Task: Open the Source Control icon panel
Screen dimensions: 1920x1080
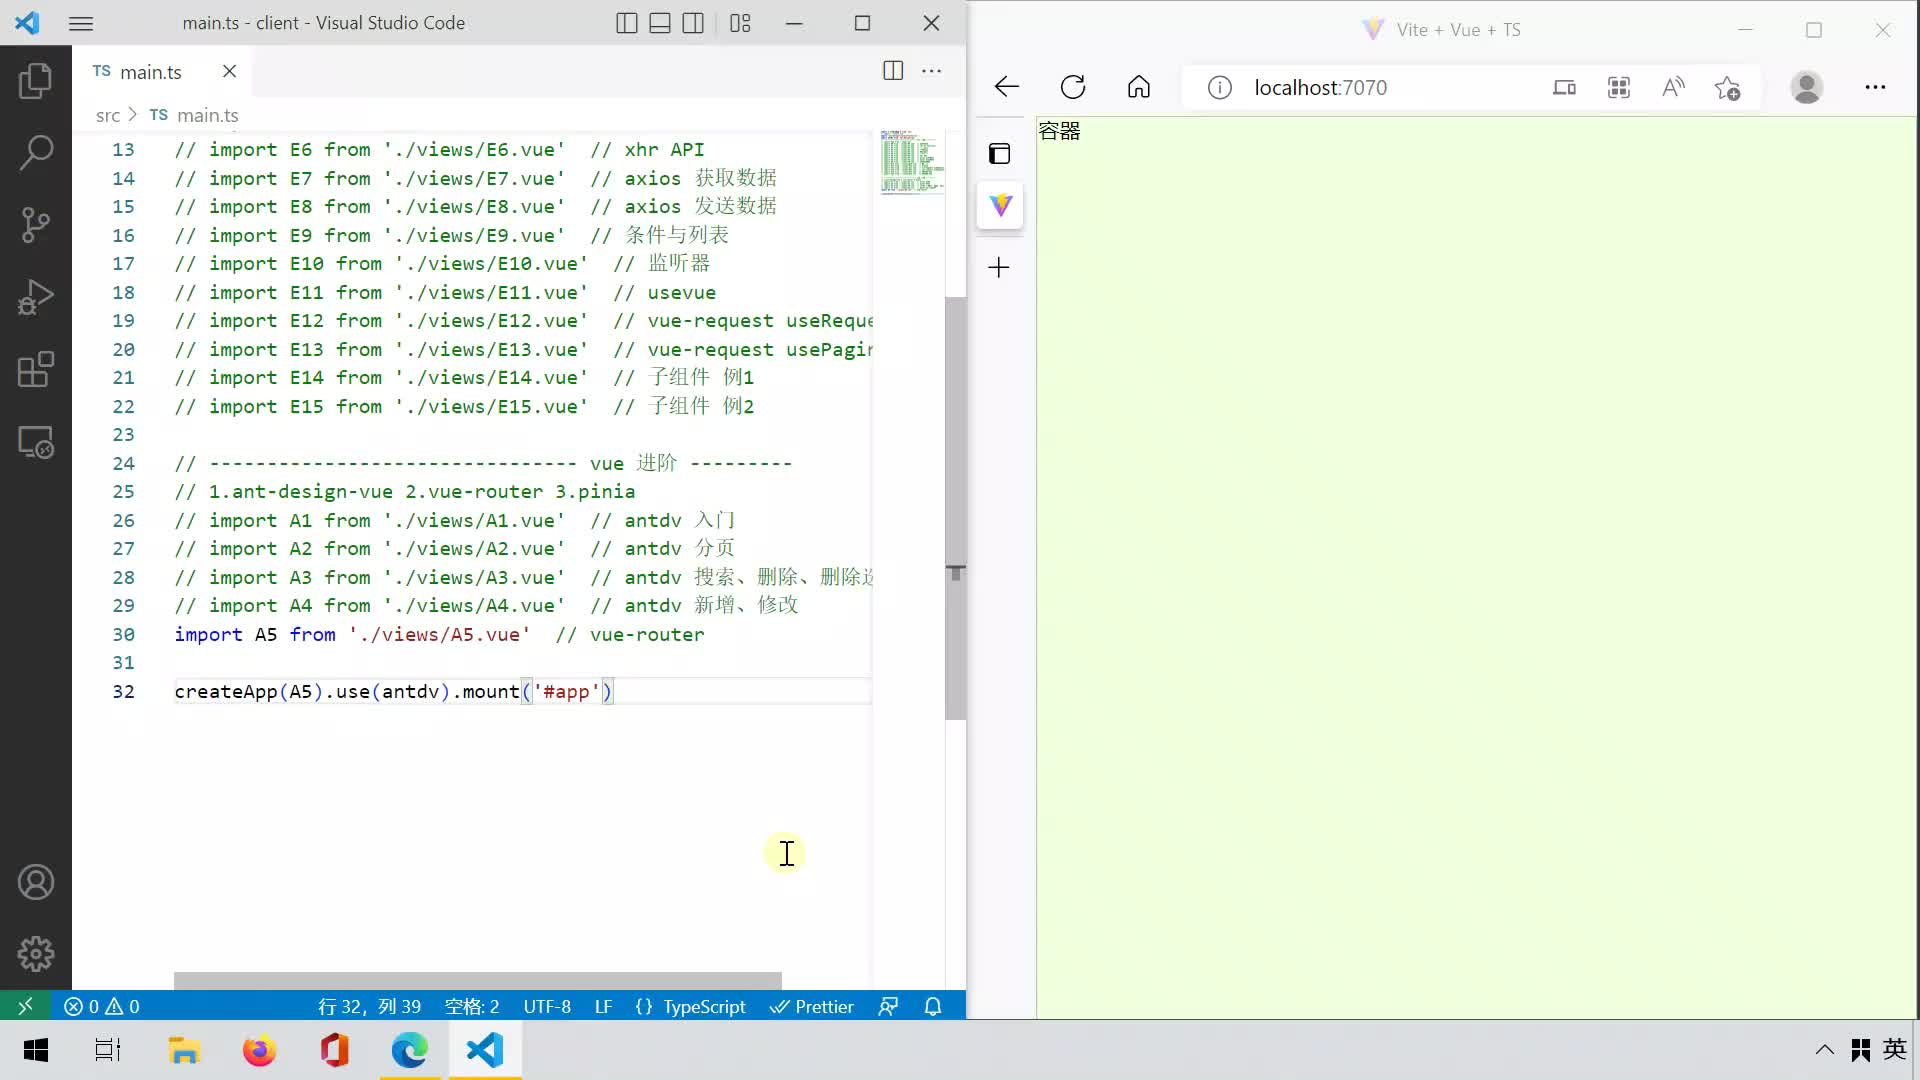Action: pos(36,223)
